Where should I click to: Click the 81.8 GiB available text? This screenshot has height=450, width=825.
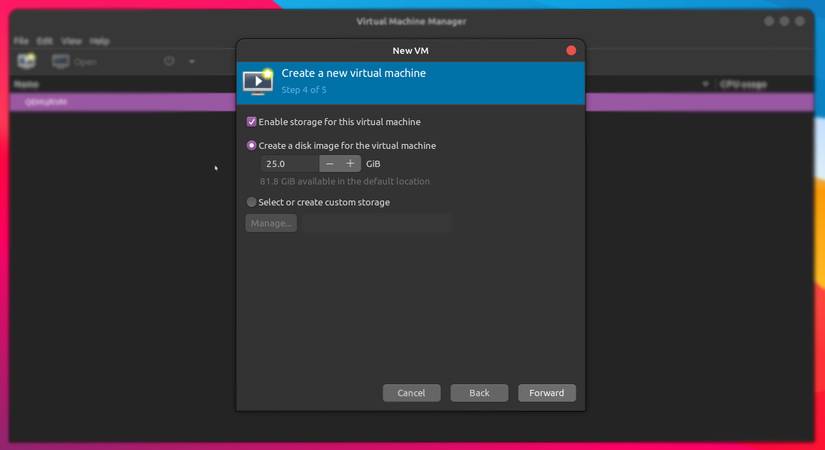tap(345, 181)
